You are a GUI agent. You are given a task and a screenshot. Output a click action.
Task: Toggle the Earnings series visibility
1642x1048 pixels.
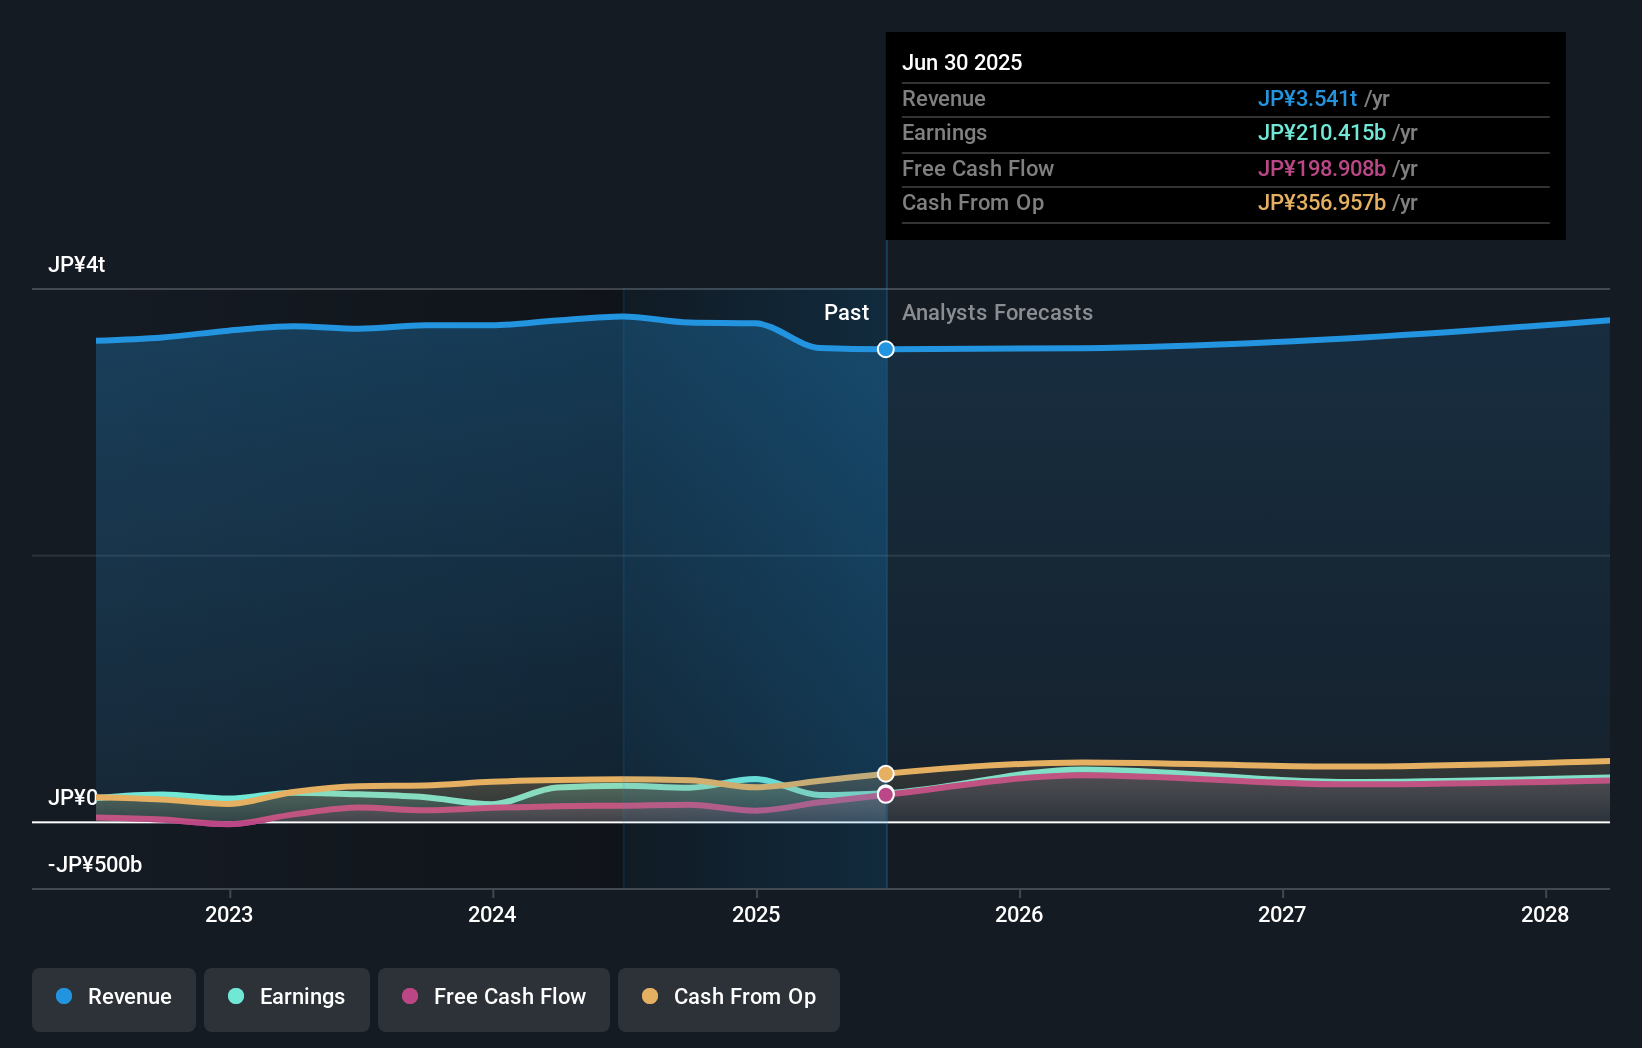click(x=287, y=999)
